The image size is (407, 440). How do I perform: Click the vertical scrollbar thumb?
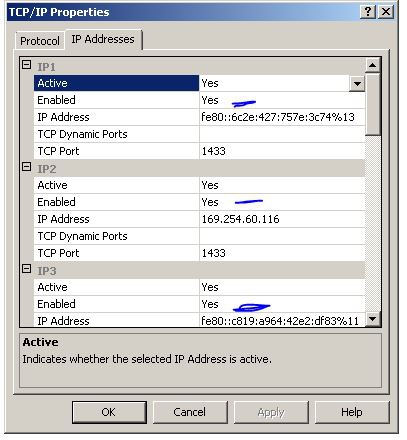tap(373, 104)
